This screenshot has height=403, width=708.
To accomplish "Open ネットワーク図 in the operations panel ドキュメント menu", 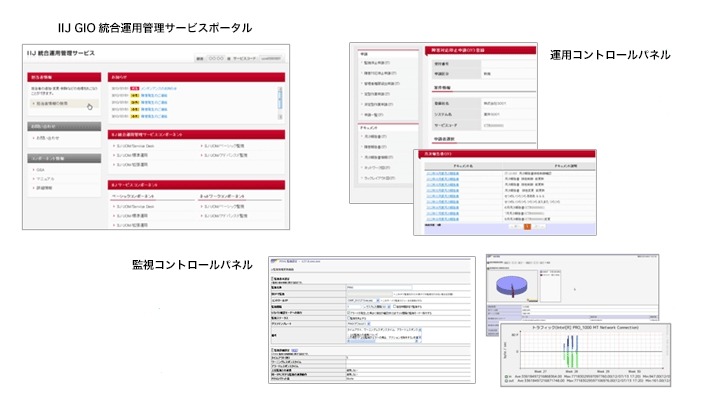I will coord(377,167).
